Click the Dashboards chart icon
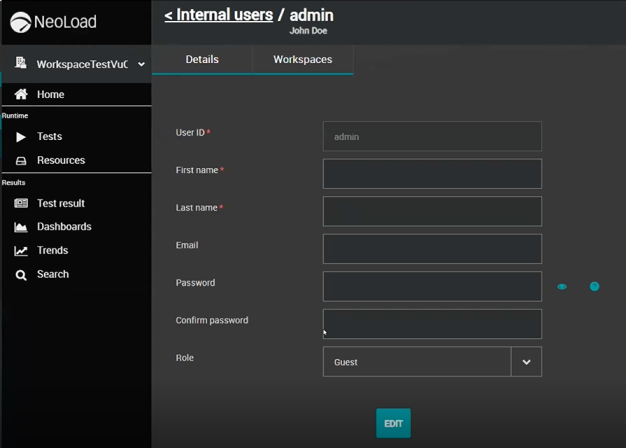 (21, 227)
